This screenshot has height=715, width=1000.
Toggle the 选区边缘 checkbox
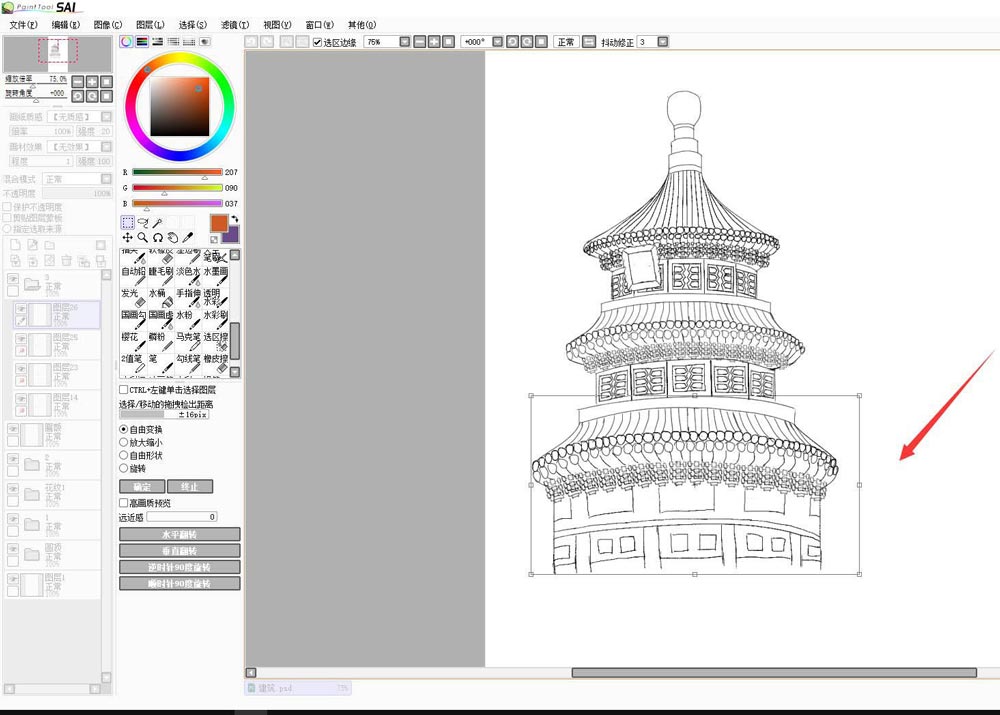(x=318, y=42)
